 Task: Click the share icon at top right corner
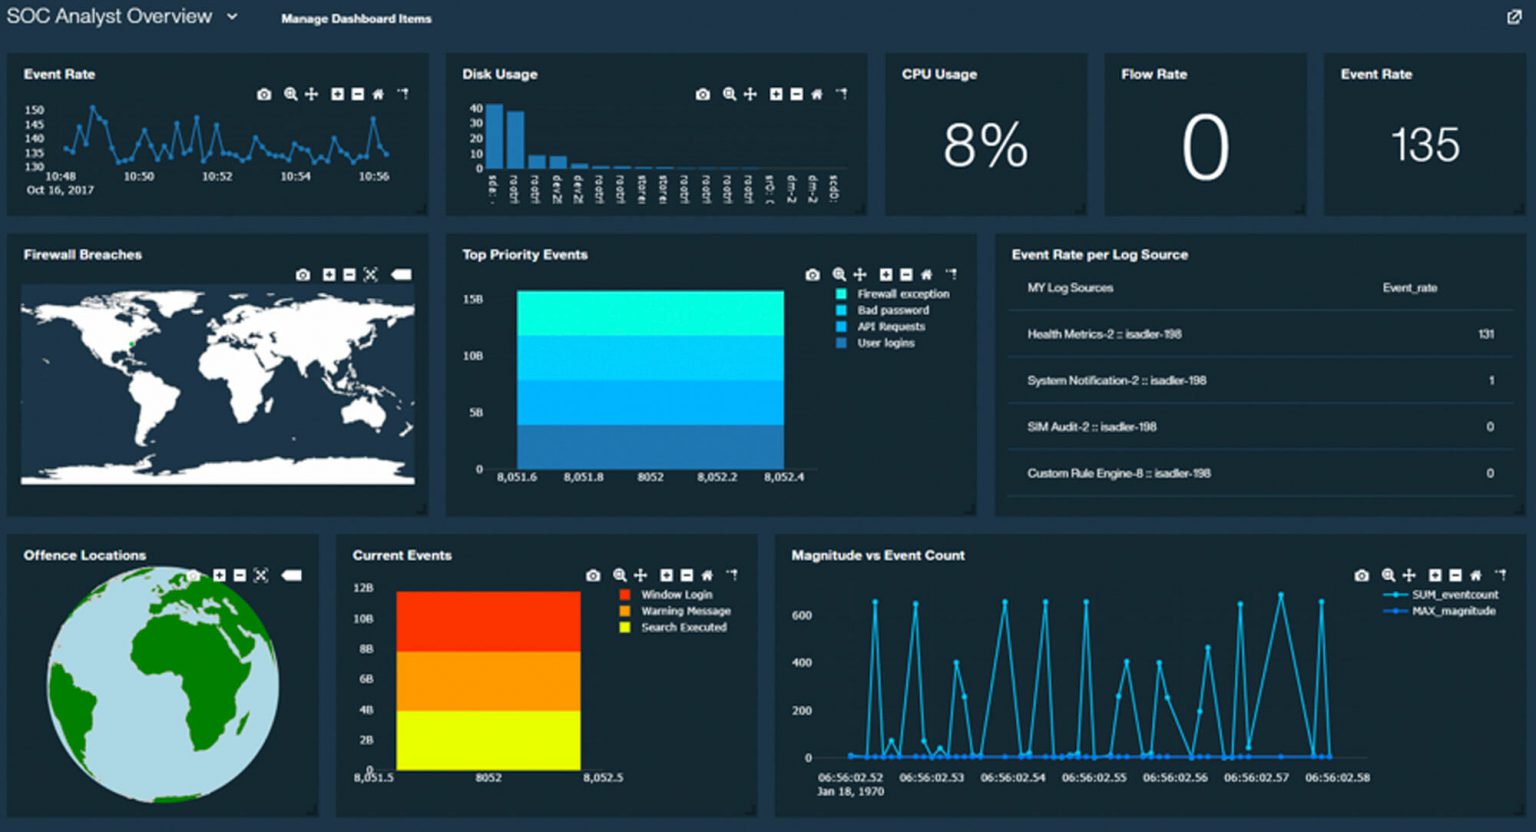click(x=1514, y=17)
